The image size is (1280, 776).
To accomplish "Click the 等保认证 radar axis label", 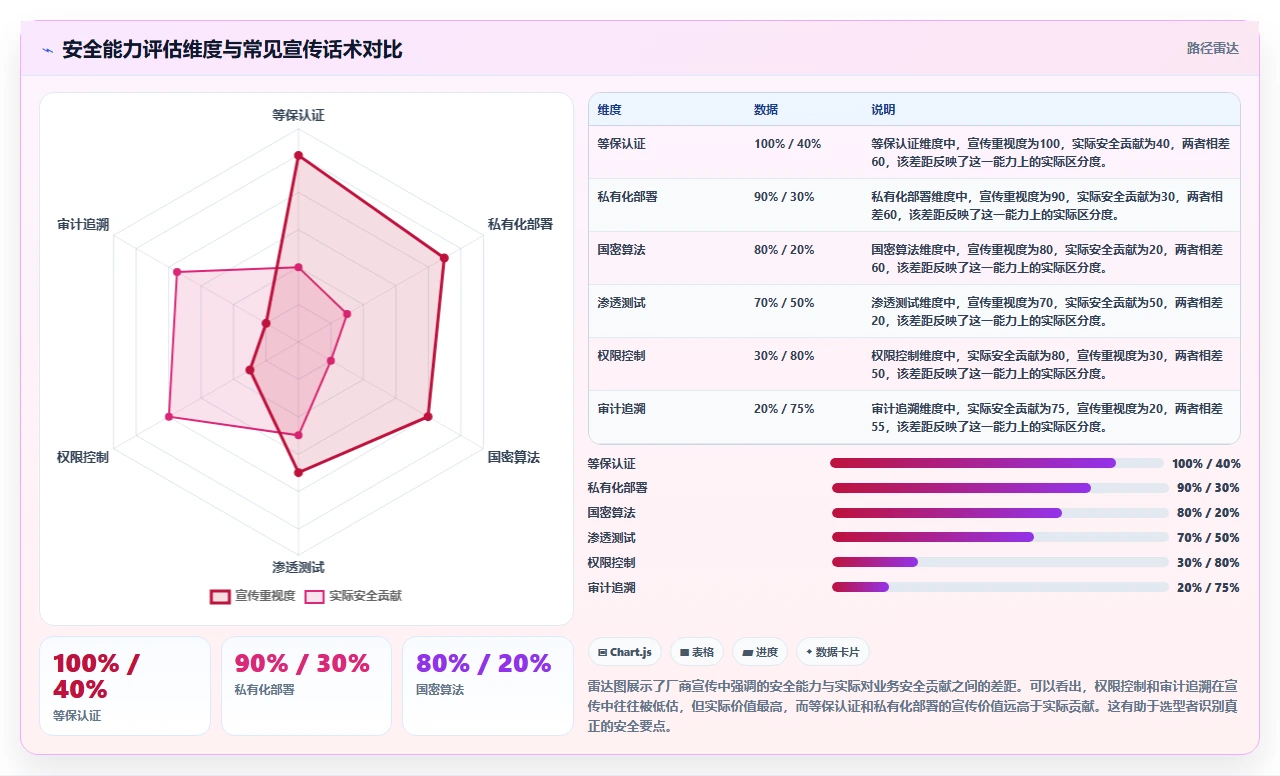I will coord(298,115).
